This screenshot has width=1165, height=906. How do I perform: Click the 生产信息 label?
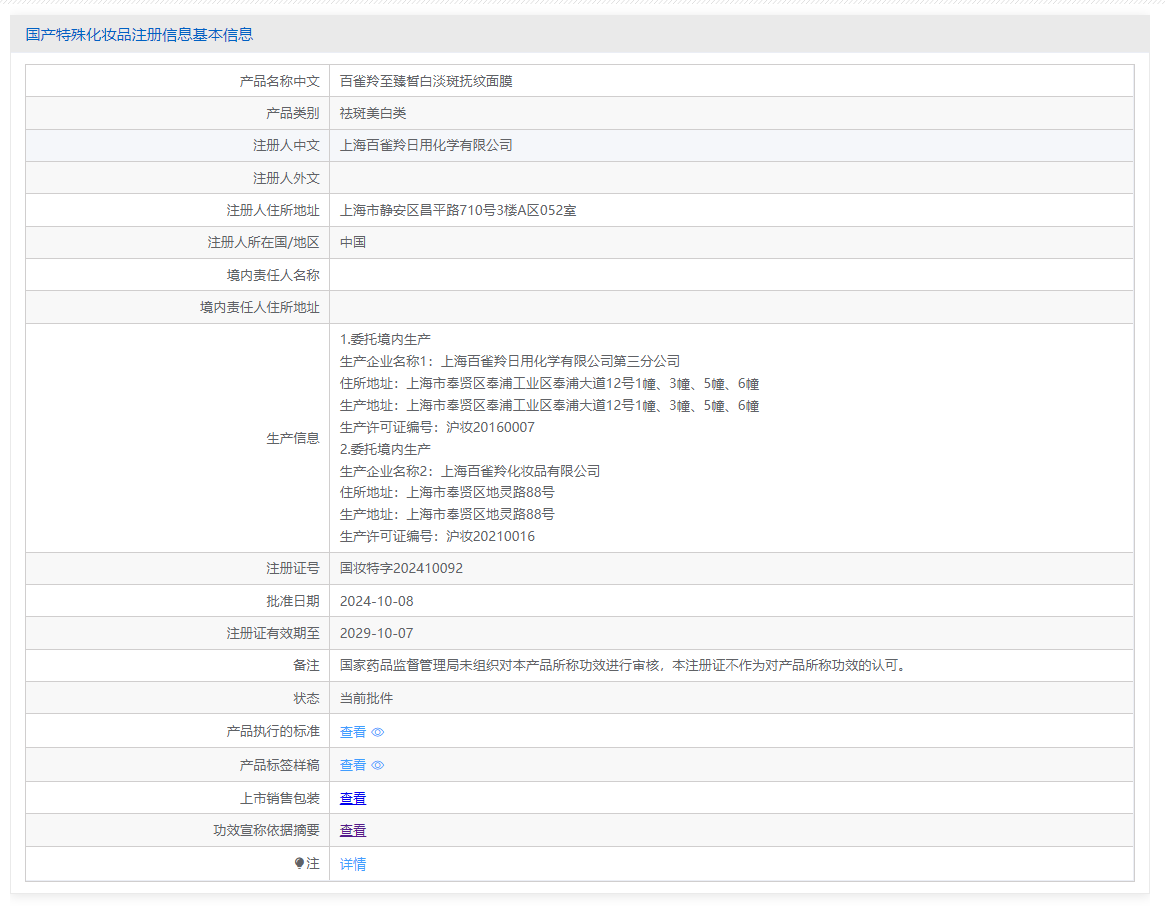293,439
